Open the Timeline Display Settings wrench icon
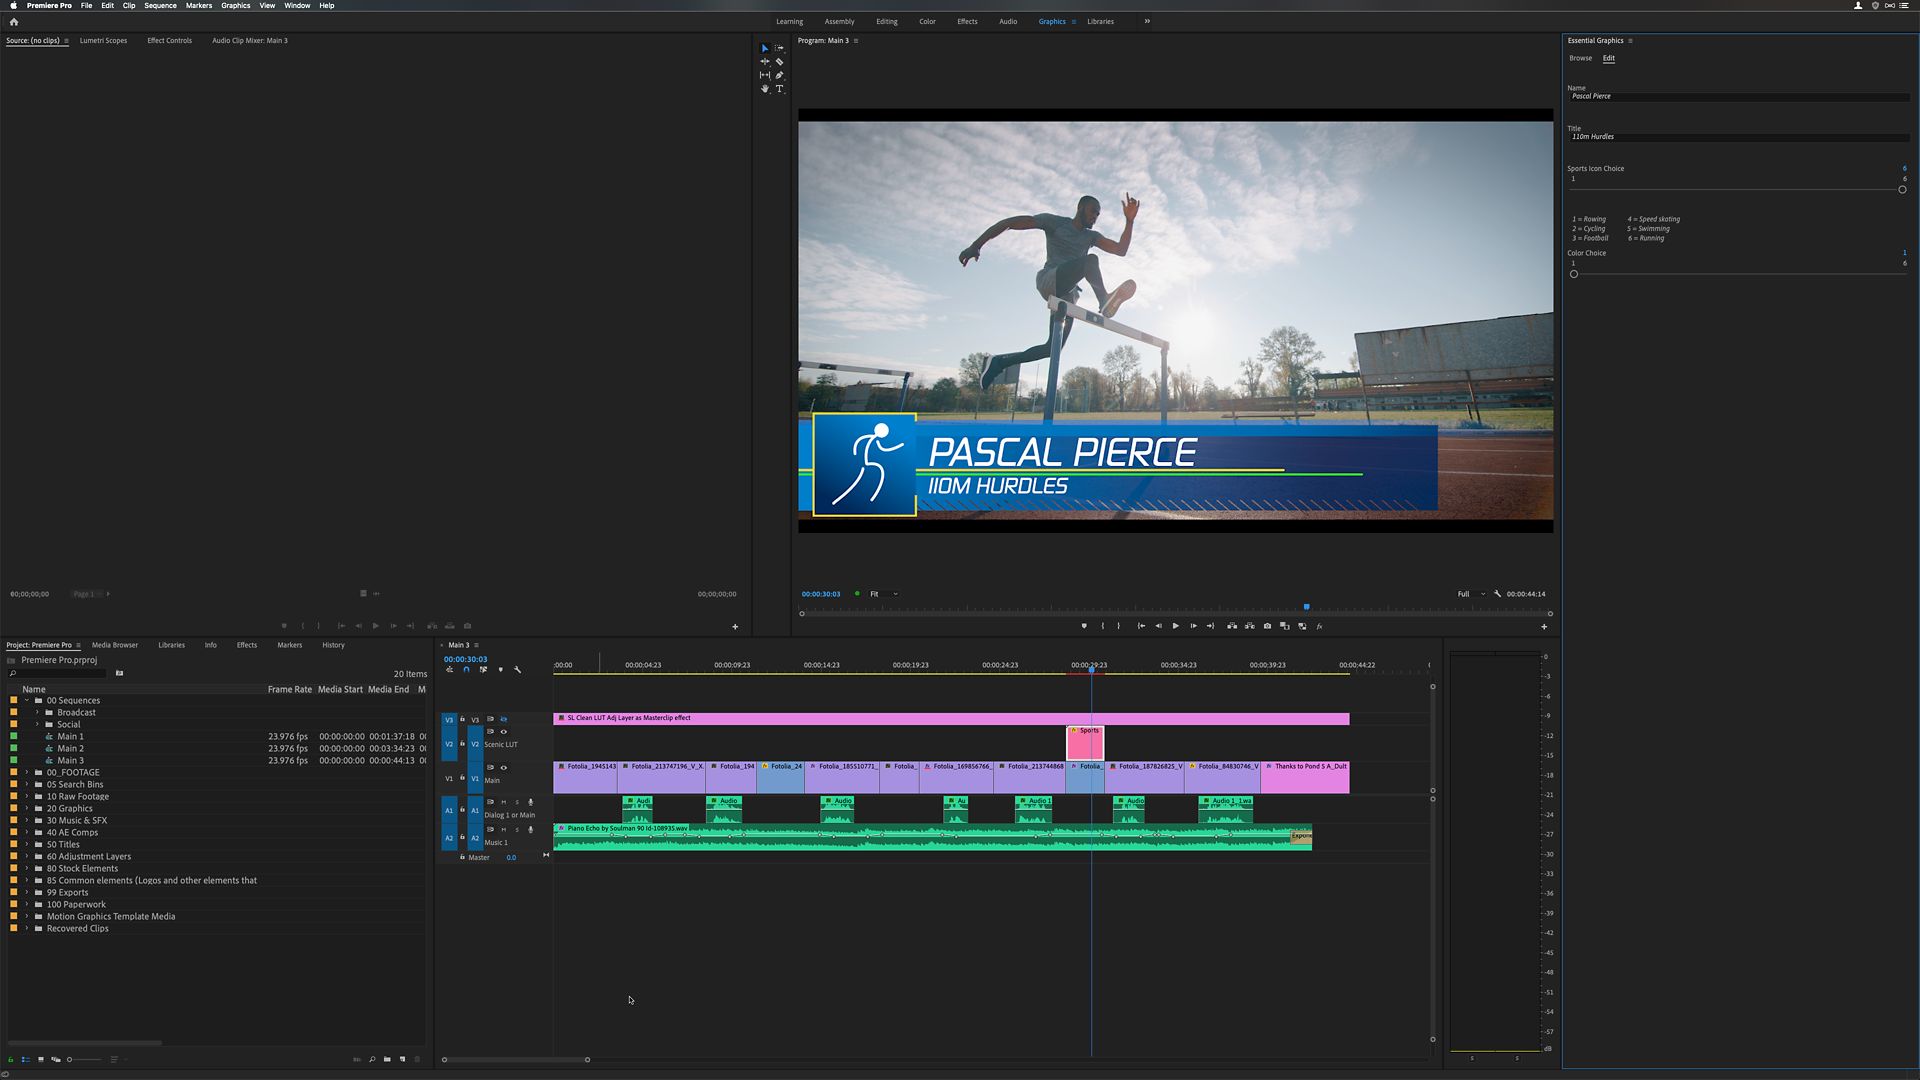This screenshot has height=1080, width=1920. pyautogui.click(x=517, y=670)
